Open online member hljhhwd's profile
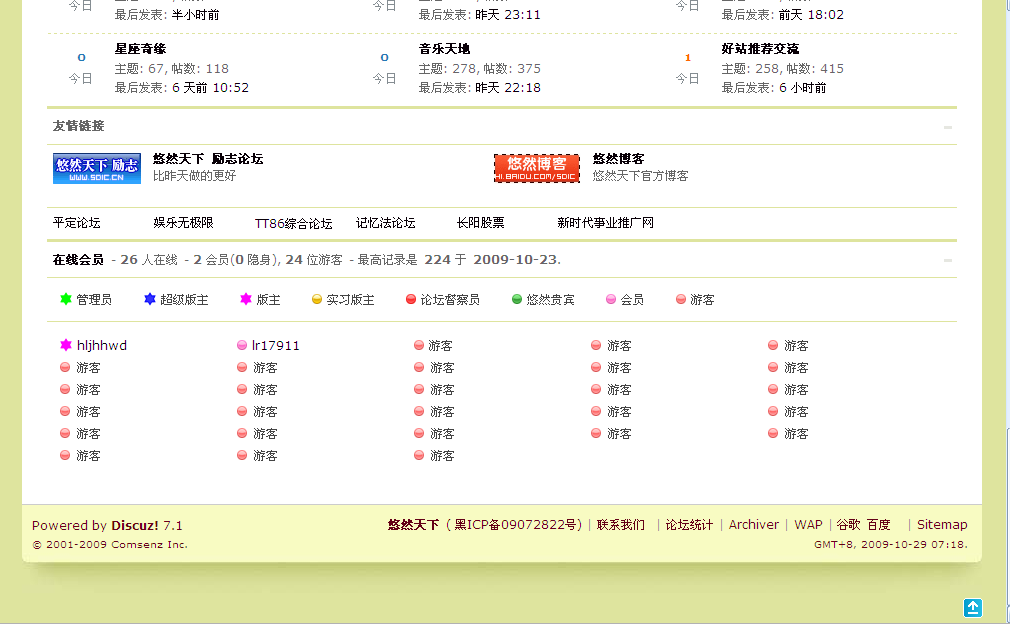Viewport: 1010px width, 624px height. click(102, 345)
